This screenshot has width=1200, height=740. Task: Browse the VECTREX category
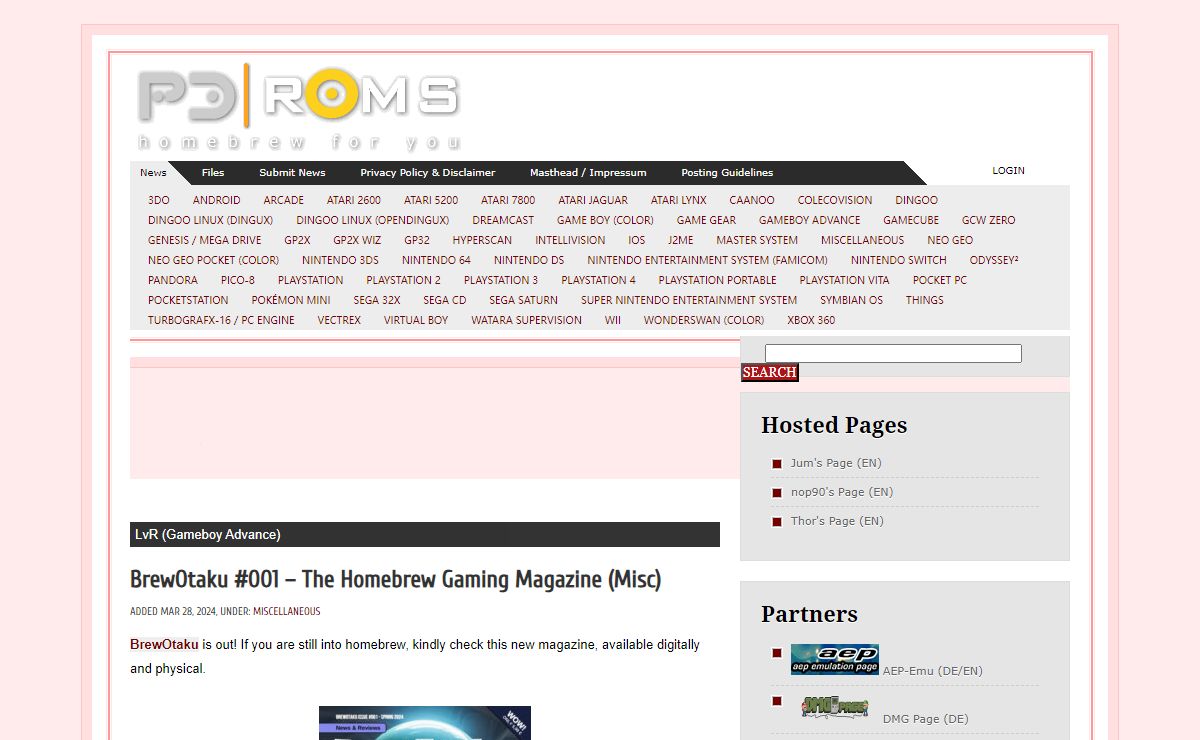[339, 320]
